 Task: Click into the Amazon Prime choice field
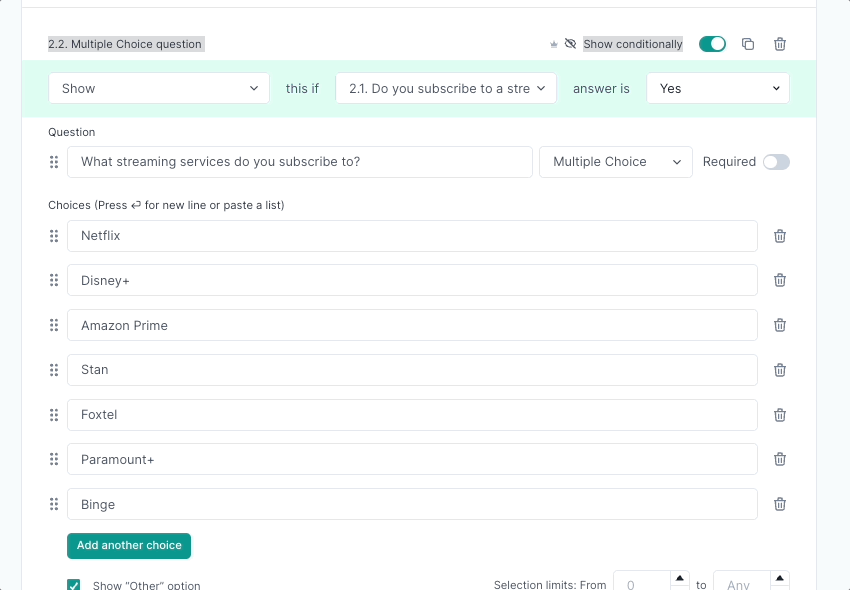[412, 325]
